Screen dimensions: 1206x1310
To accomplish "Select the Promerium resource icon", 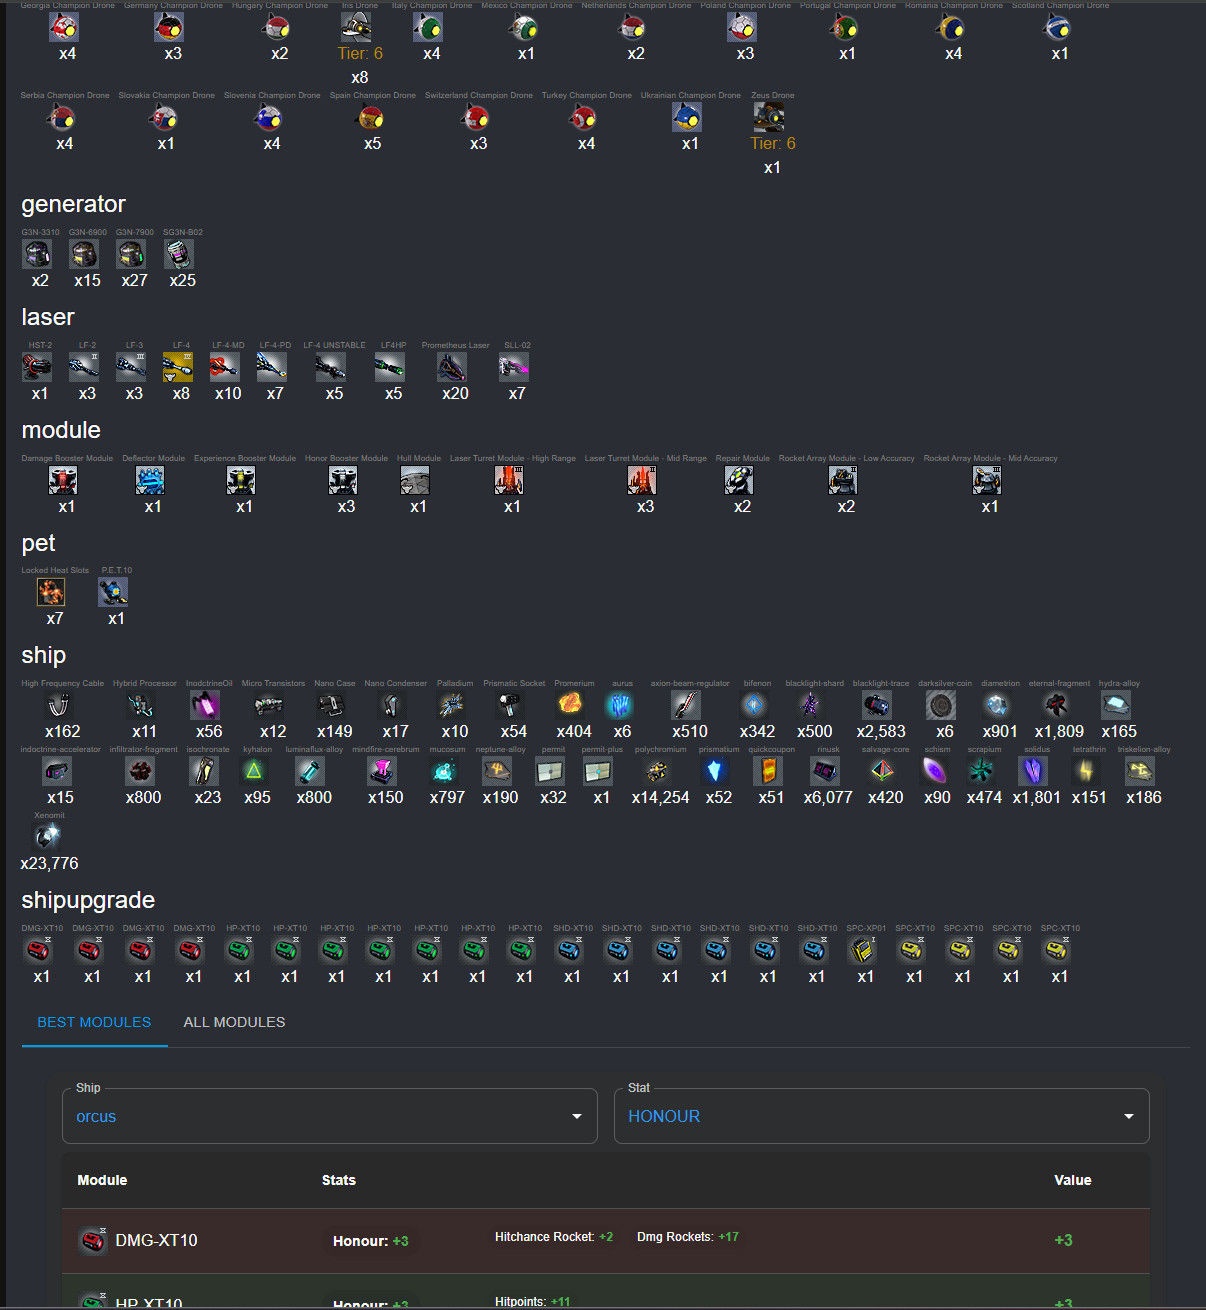I will pos(570,706).
